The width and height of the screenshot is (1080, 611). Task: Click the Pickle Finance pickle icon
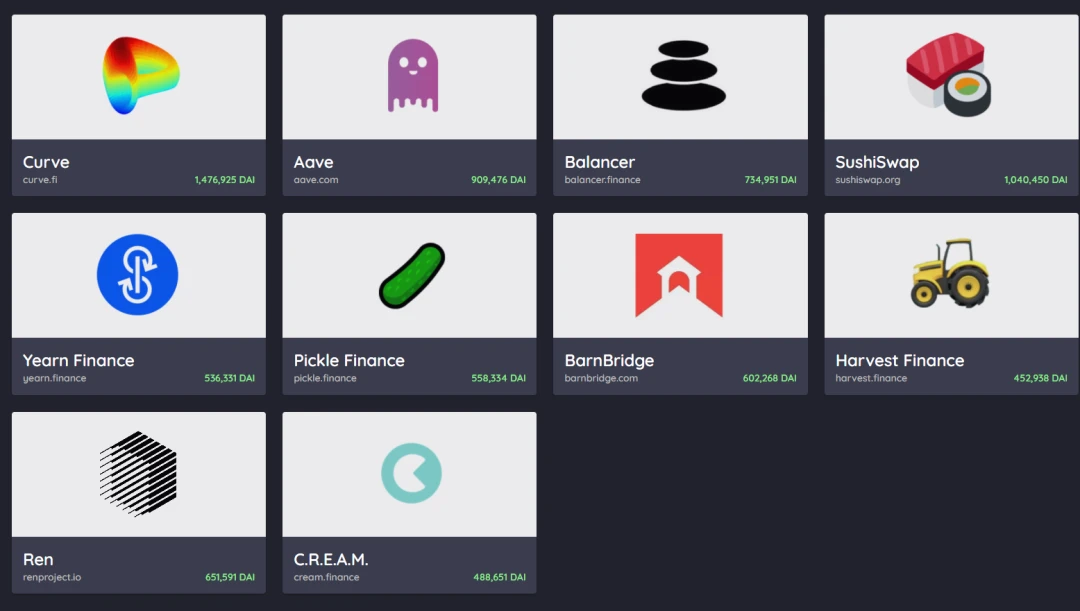coord(412,276)
